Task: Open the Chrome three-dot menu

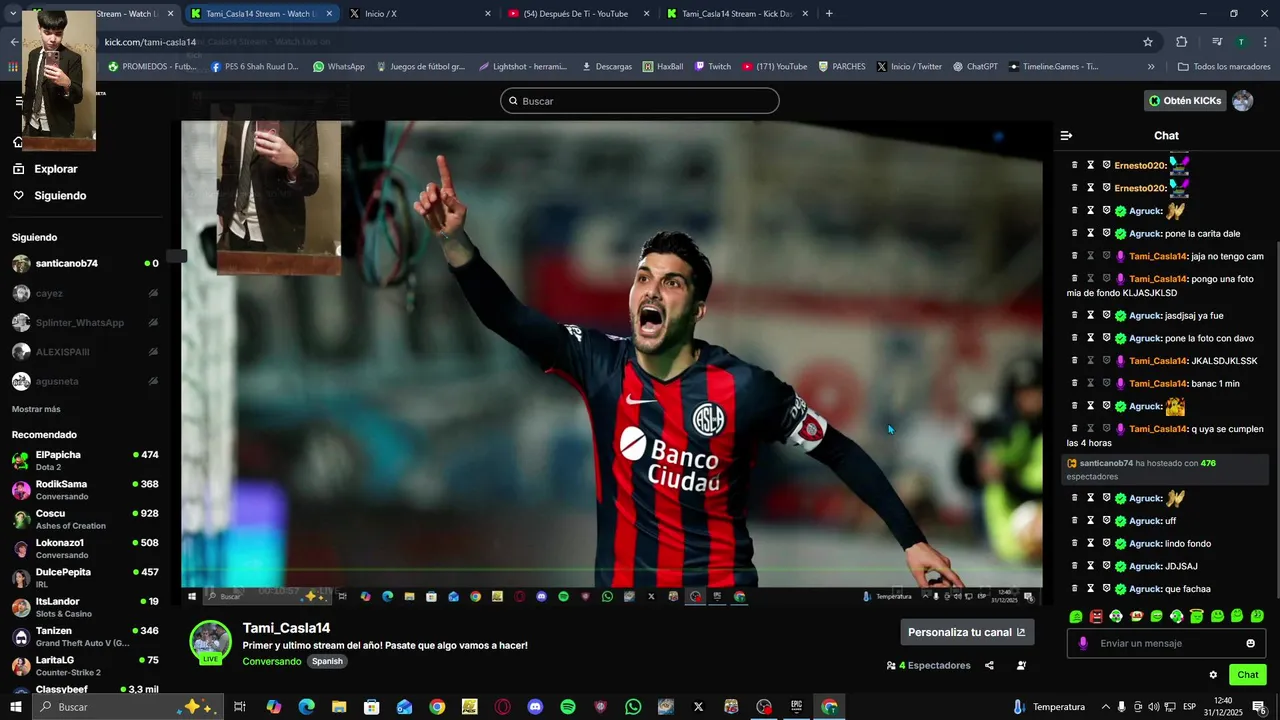Action: coord(1266,42)
